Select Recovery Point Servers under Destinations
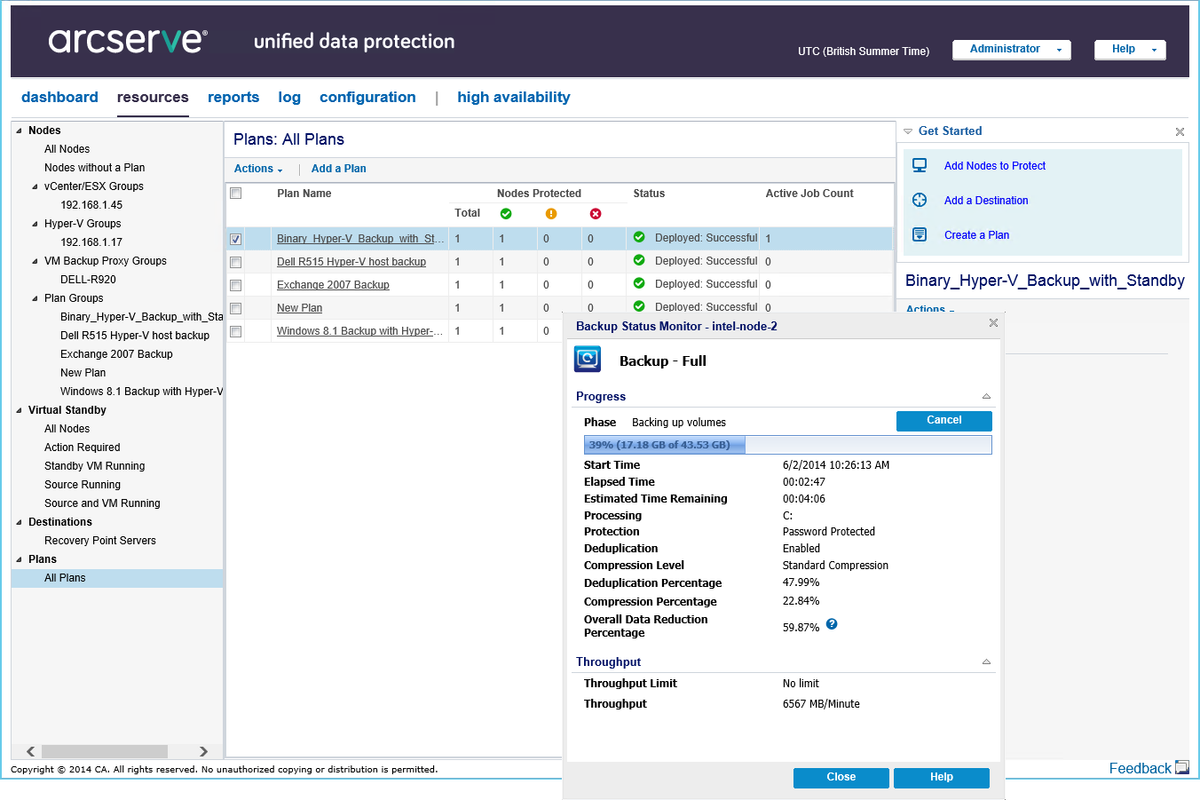The image size is (1200, 800). click(101, 540)
